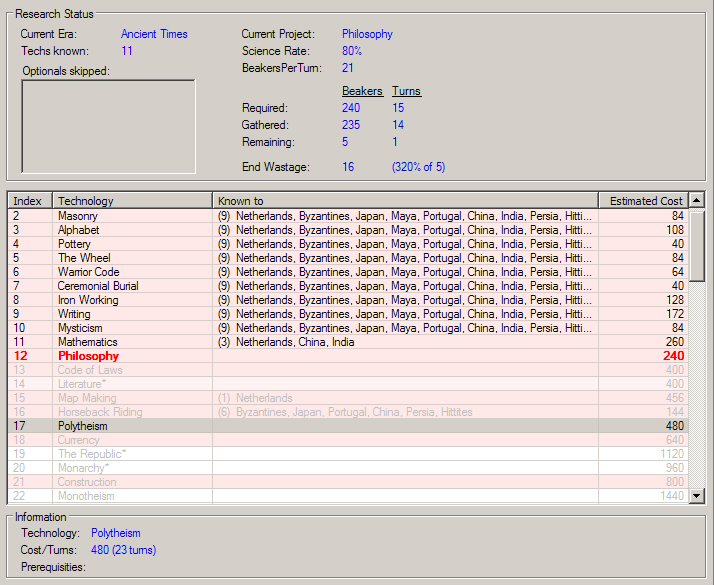Select the Warrior Code row
Image resolution: width=714 pixels, height=585 pixels.
pyautogui.click(x=348, y=272)
